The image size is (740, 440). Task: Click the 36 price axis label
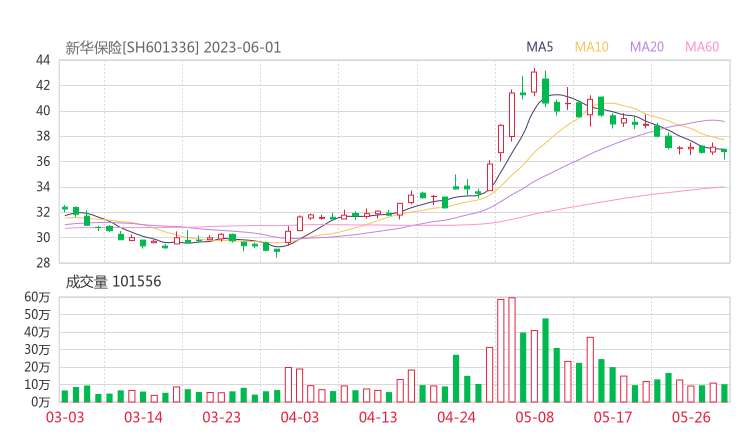[43, 161]
